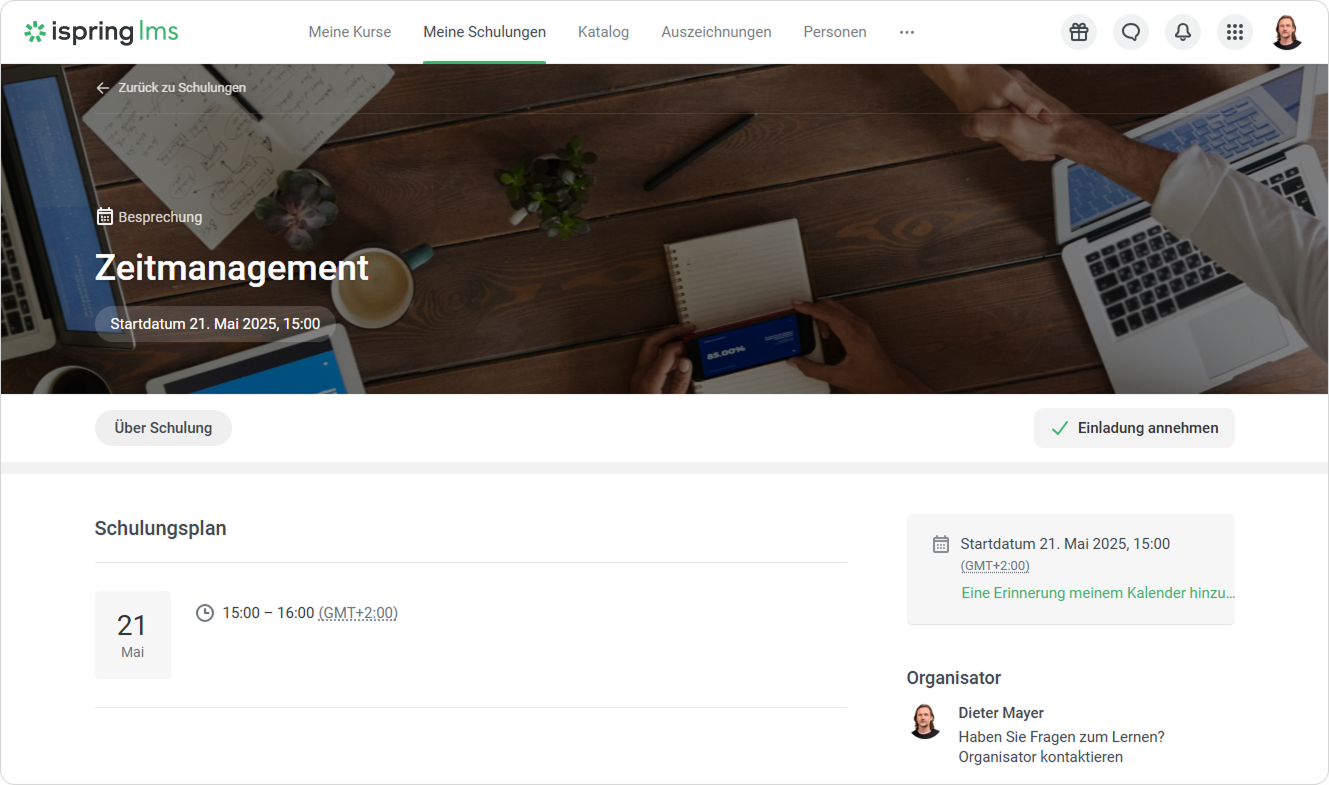Image resolution: width=1329 pixels, height=785 pixels.
Task: Go to the Auszeichnungen tab
Action: [x=716, y=32]
